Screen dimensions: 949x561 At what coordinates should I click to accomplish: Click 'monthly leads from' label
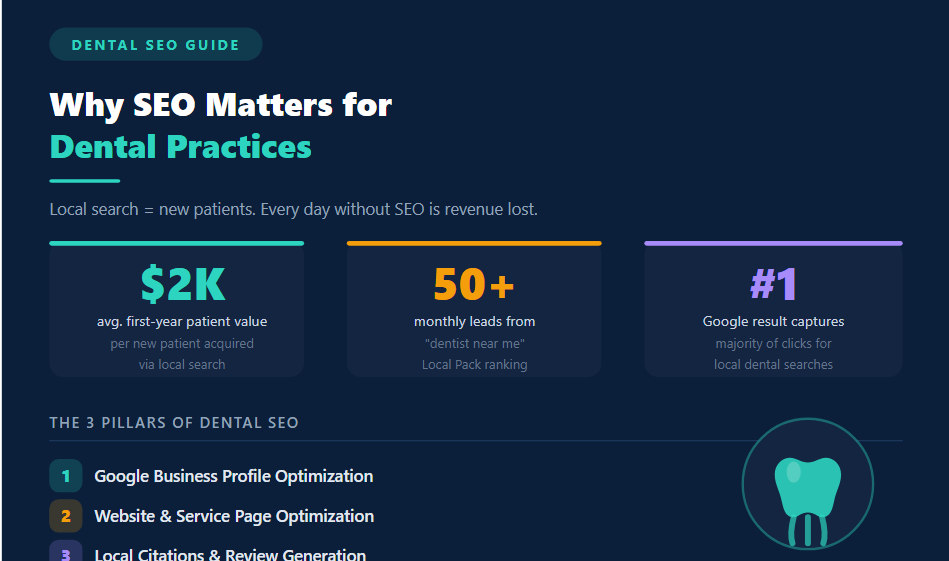click(x=474, y=321)
